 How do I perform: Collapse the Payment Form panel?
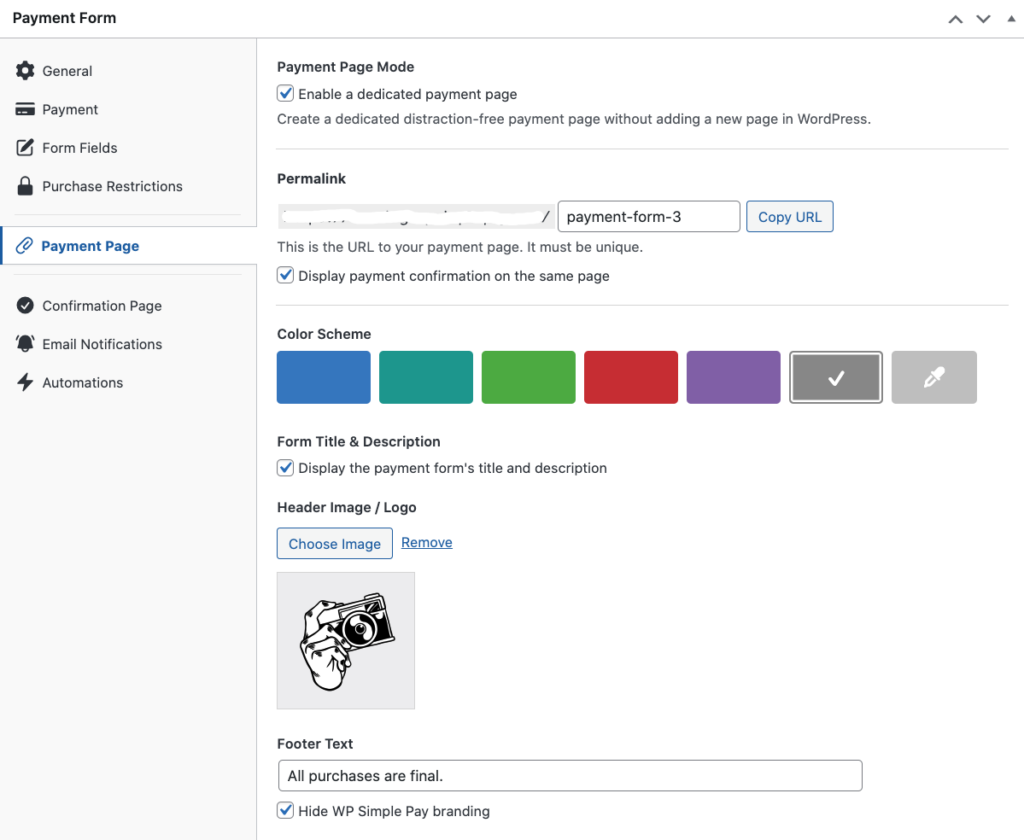point(1009,19)
